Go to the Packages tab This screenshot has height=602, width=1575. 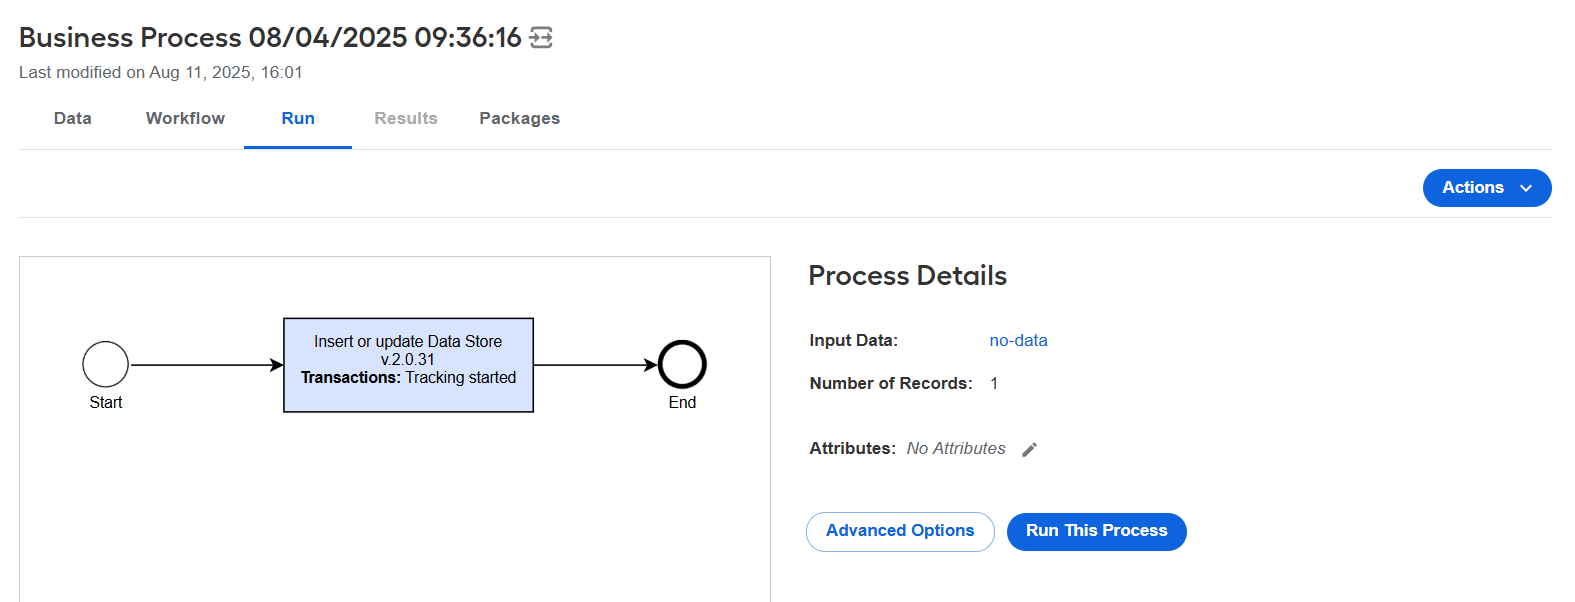(519, 118)
